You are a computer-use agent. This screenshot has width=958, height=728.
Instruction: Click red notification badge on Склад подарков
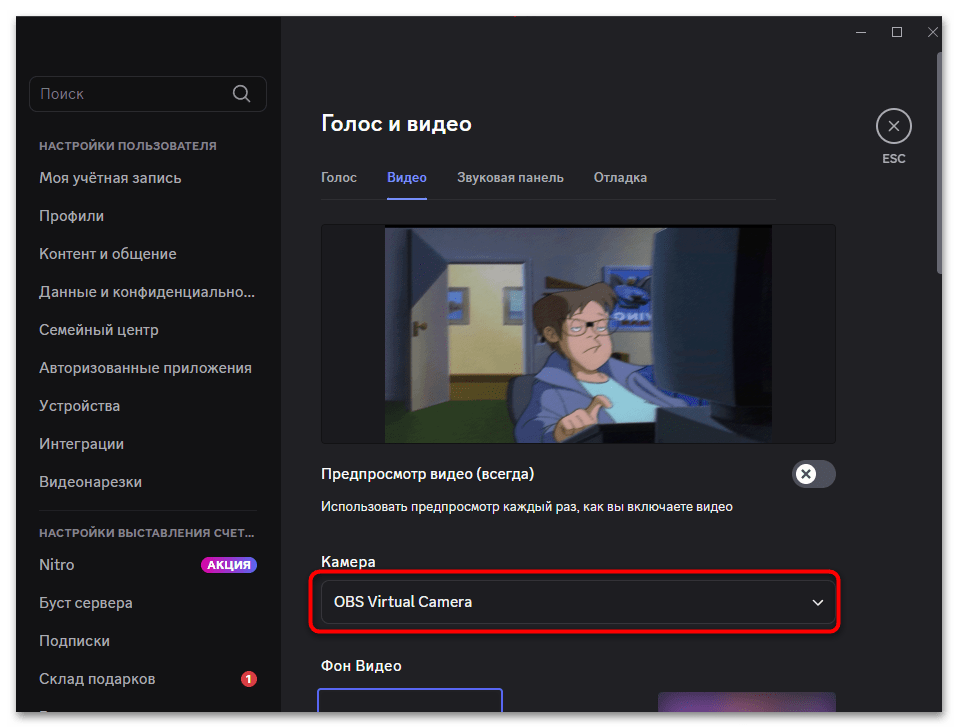coord(249,679)
